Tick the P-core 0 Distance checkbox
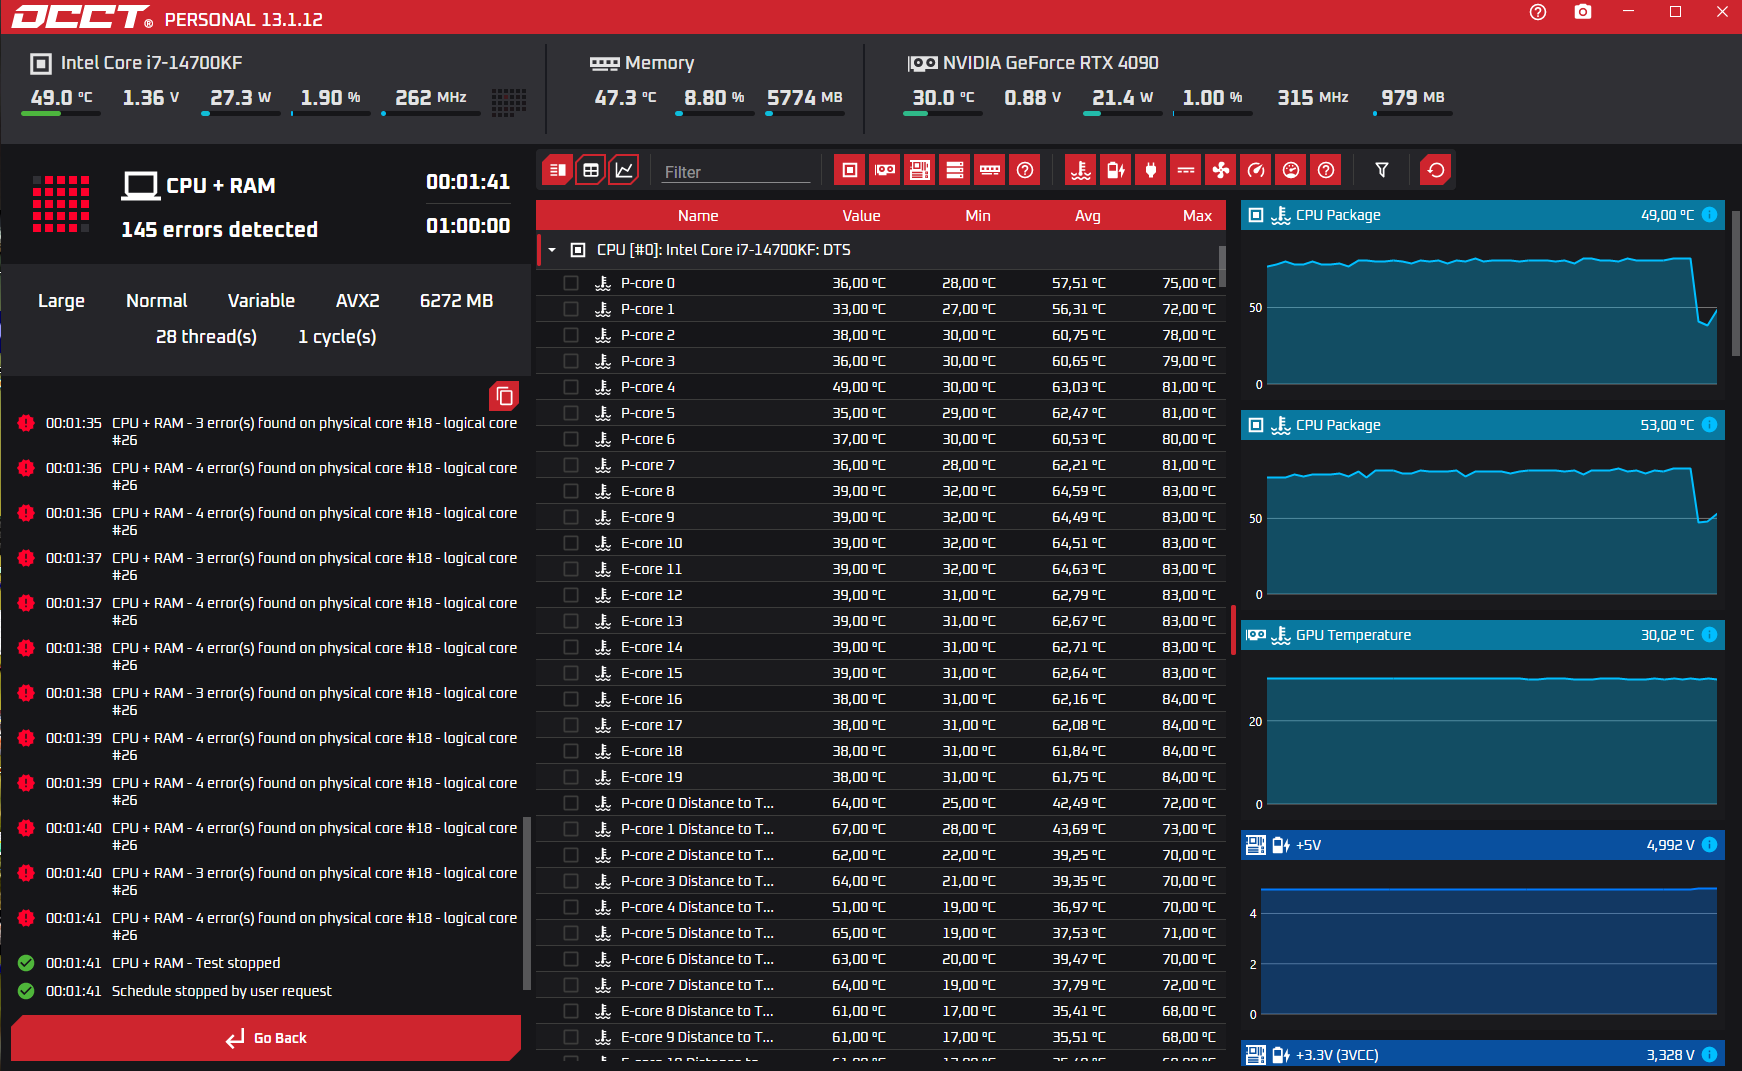The height and width of the screenshot is (1071, 1742). pyautogui.click(x=571, y=803)
